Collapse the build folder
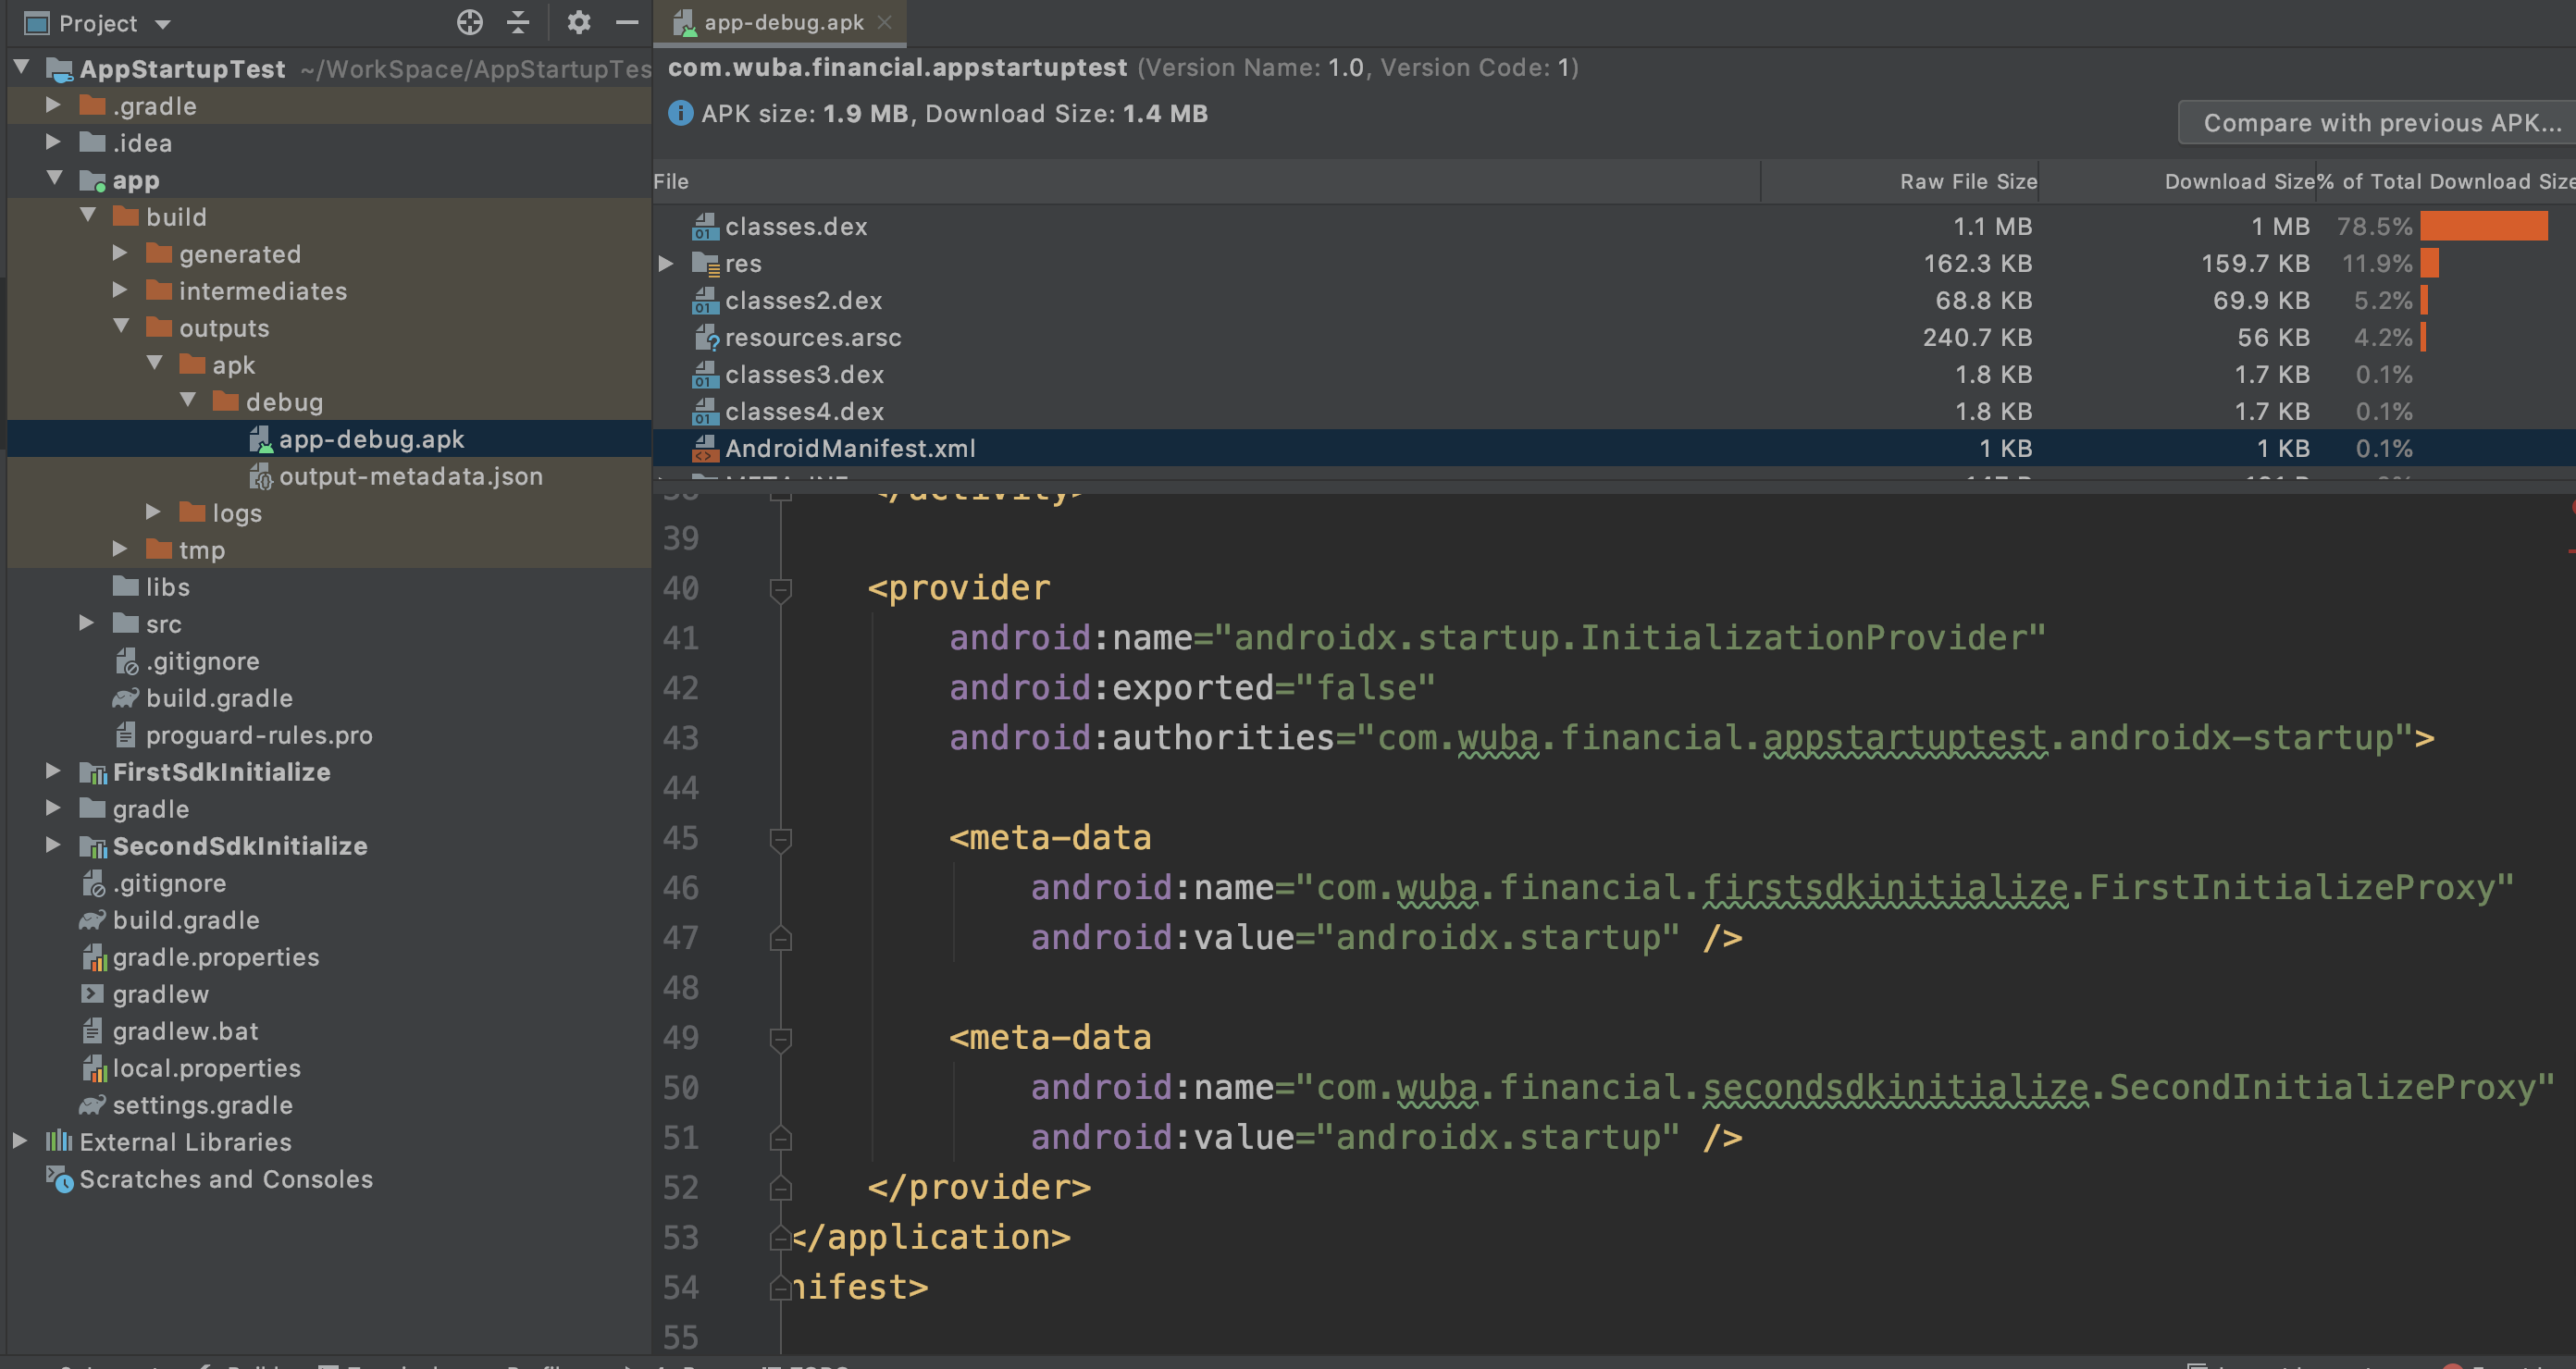Screen dimensions: 2576x1369 (x=88, y=216)
